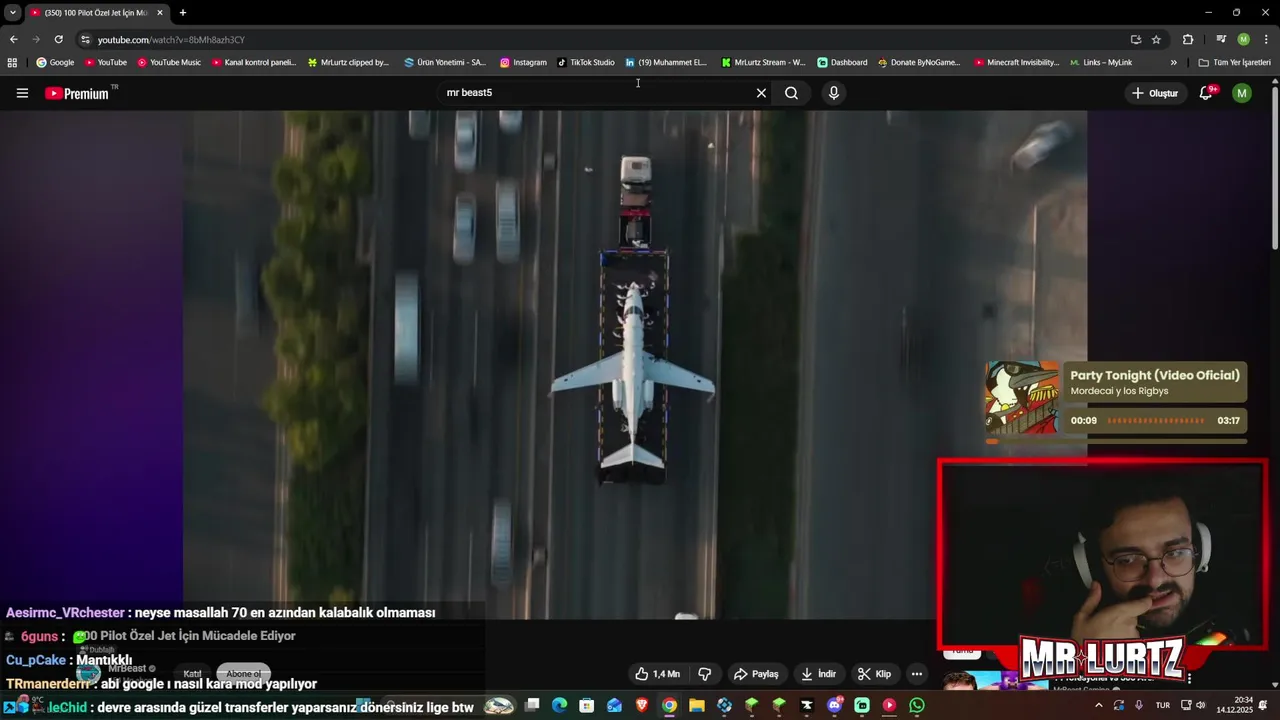Open YouTube notifications bell
The width and height of the screenshot is (1280, 720).
tap(1206, 93)
